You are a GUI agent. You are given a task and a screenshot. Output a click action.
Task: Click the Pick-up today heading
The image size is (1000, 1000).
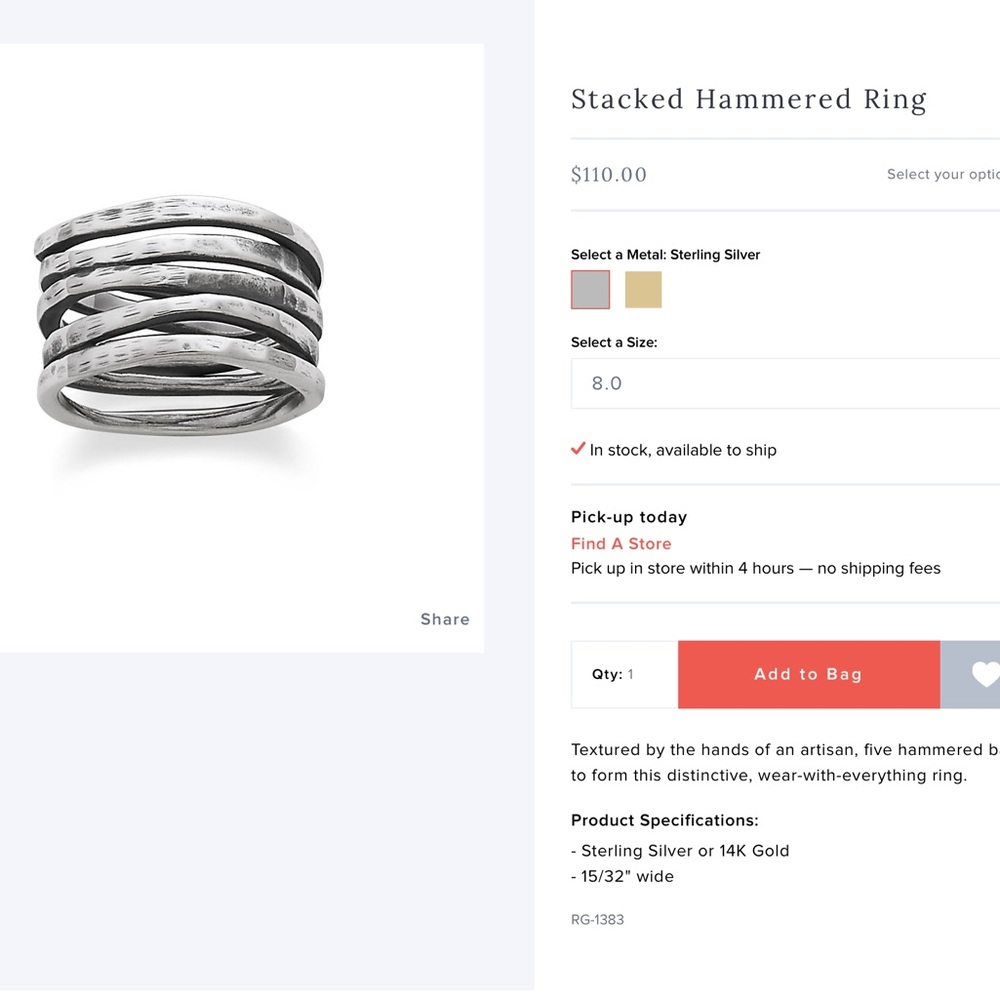coord(628,517)
